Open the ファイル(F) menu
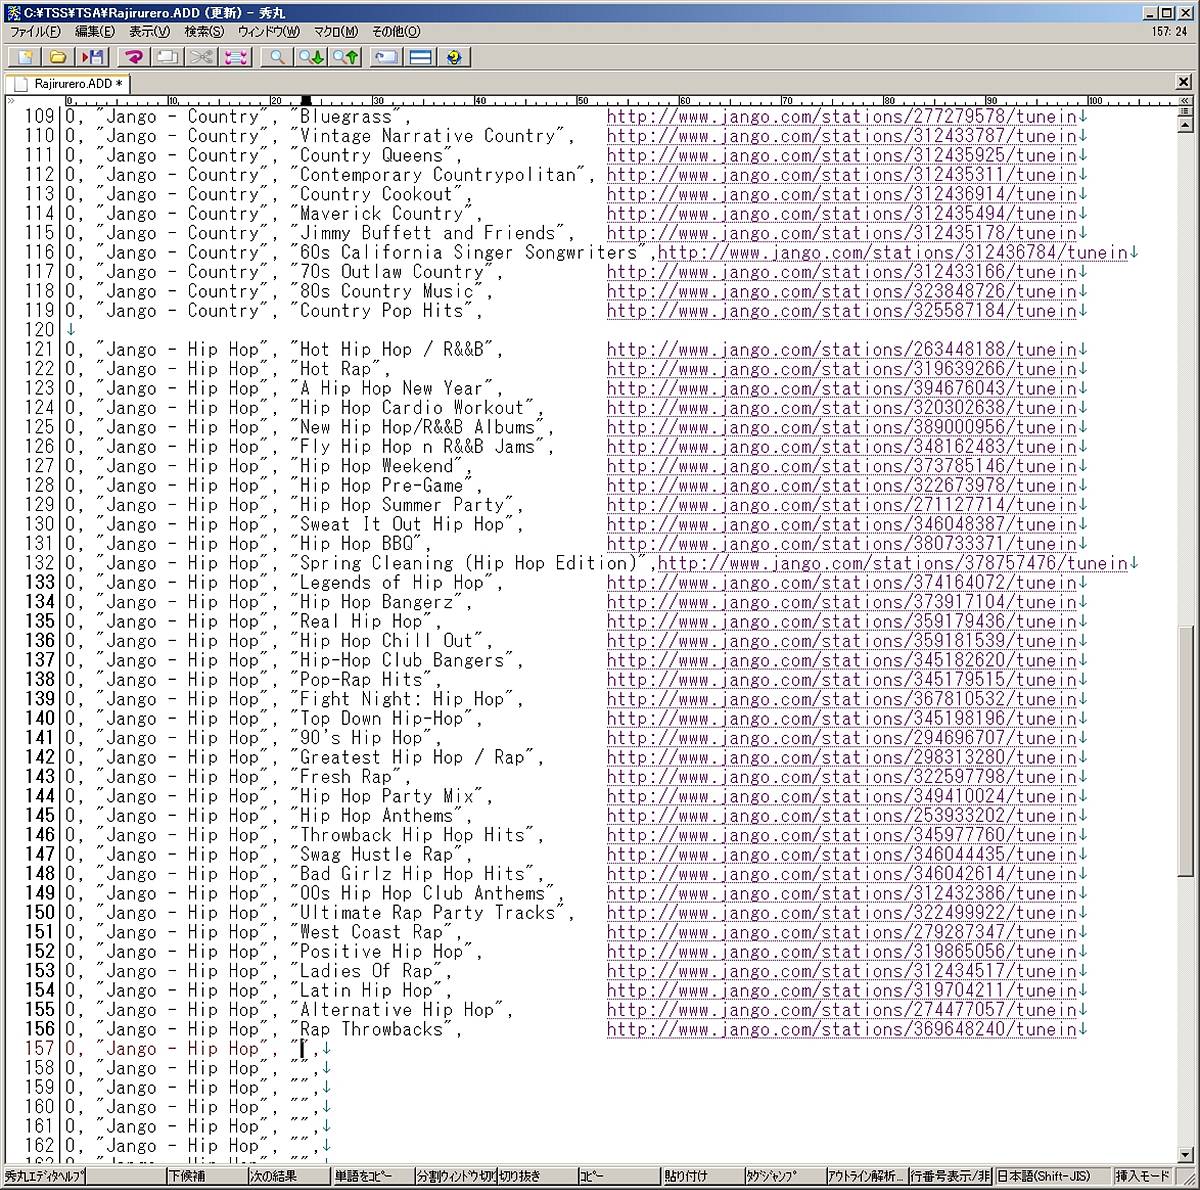The height and width of the screenshot is (1190, 1200). click(35, 32)
